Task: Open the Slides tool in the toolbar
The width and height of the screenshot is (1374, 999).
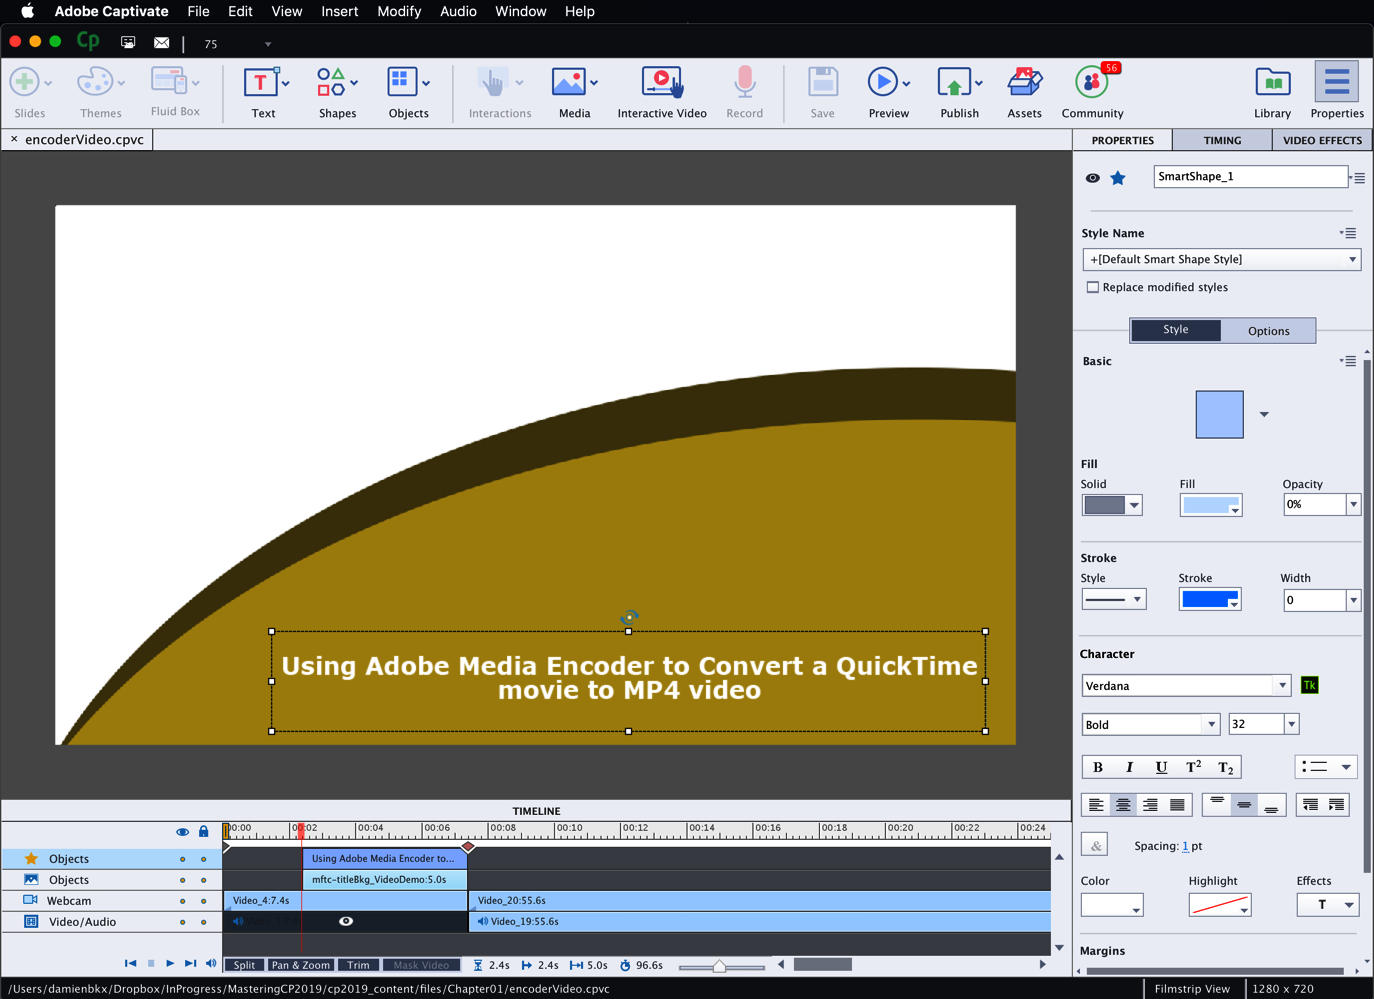Action: (x=25, y=82)
